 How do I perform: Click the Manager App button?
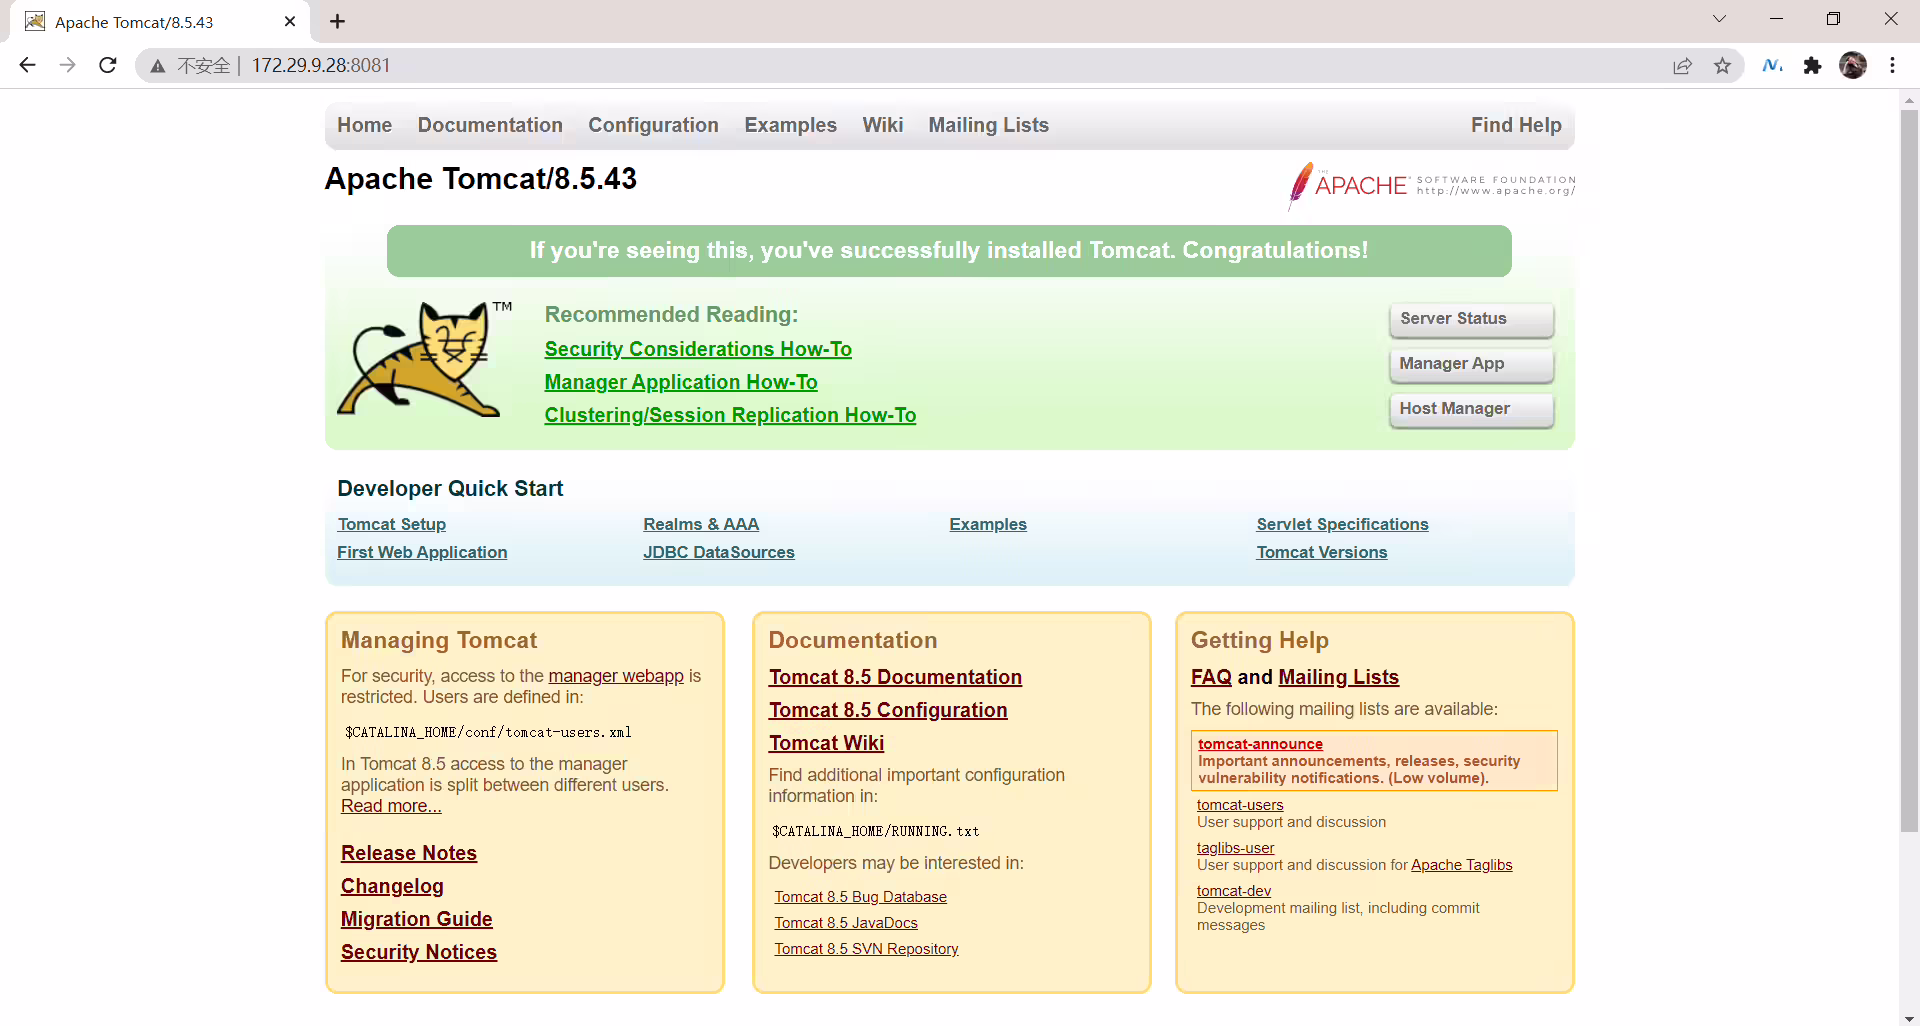pyautogui.click(x=1471, y=364)
